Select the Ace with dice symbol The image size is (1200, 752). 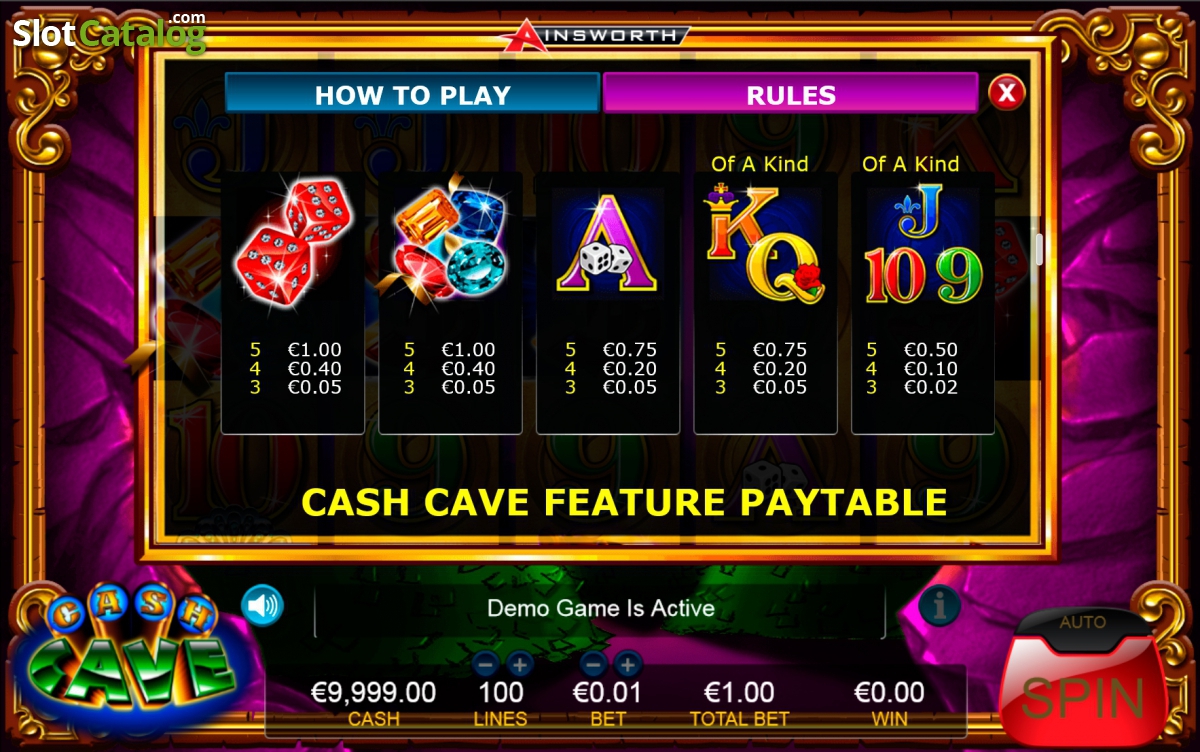(x=608, y=245)
